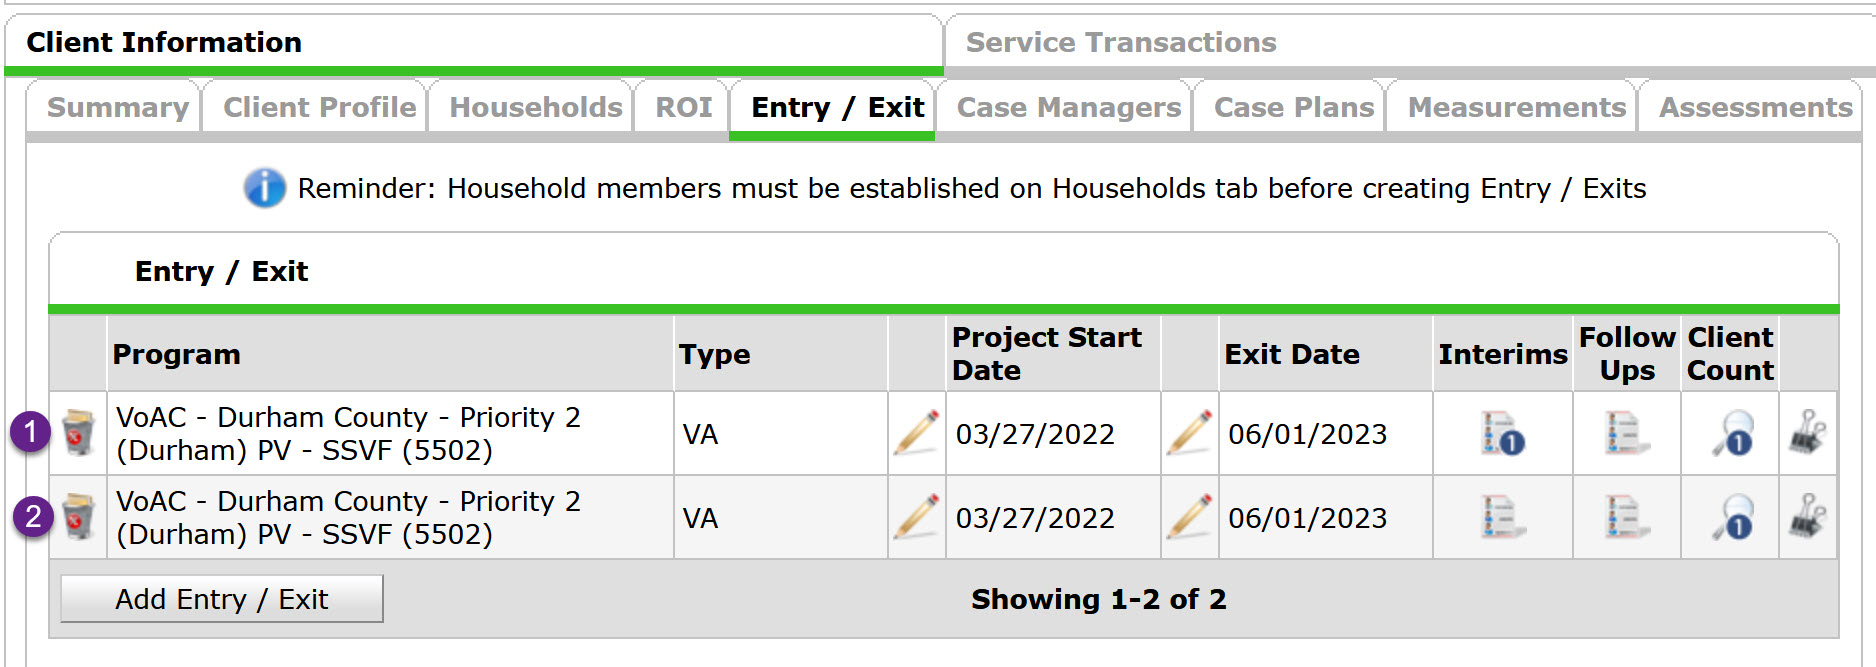
Task: Select the Households tab
Action: point(535,106)
